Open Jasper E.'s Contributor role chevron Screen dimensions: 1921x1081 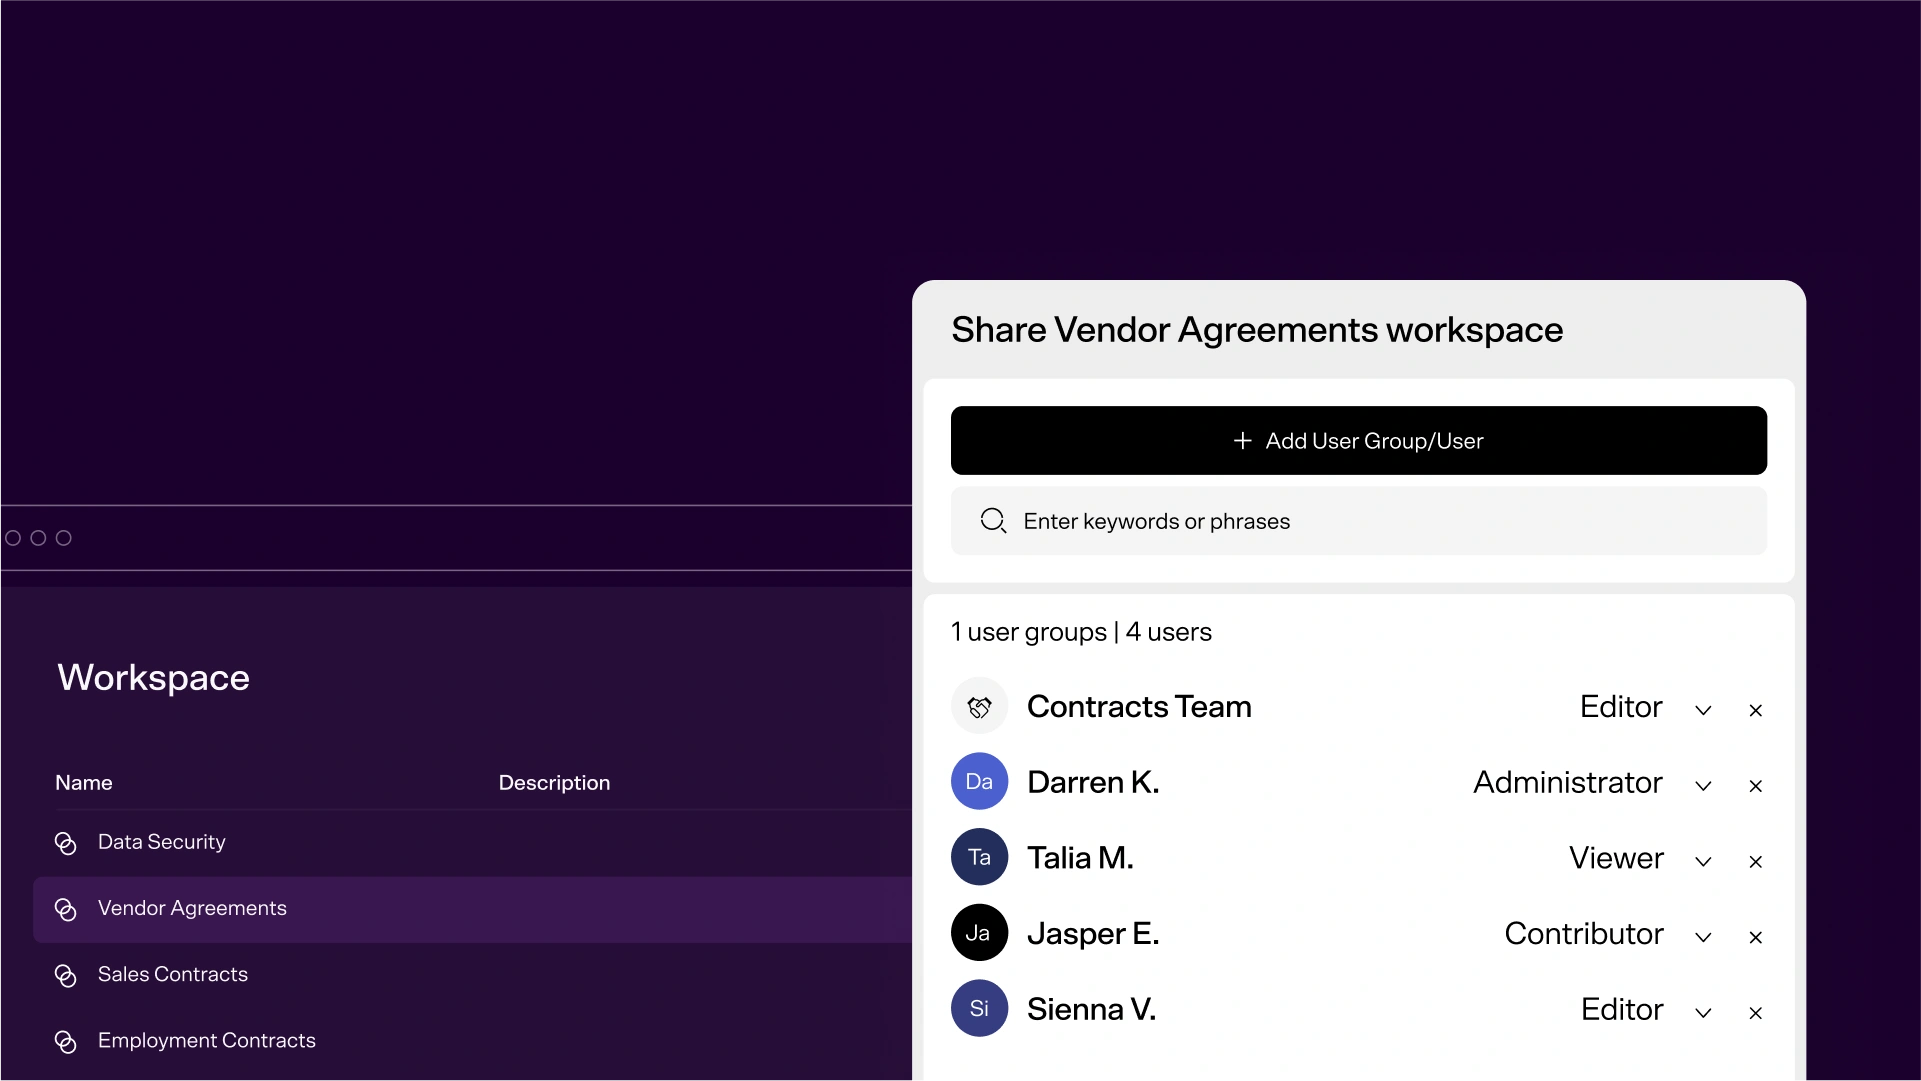tap(1703, 937)
